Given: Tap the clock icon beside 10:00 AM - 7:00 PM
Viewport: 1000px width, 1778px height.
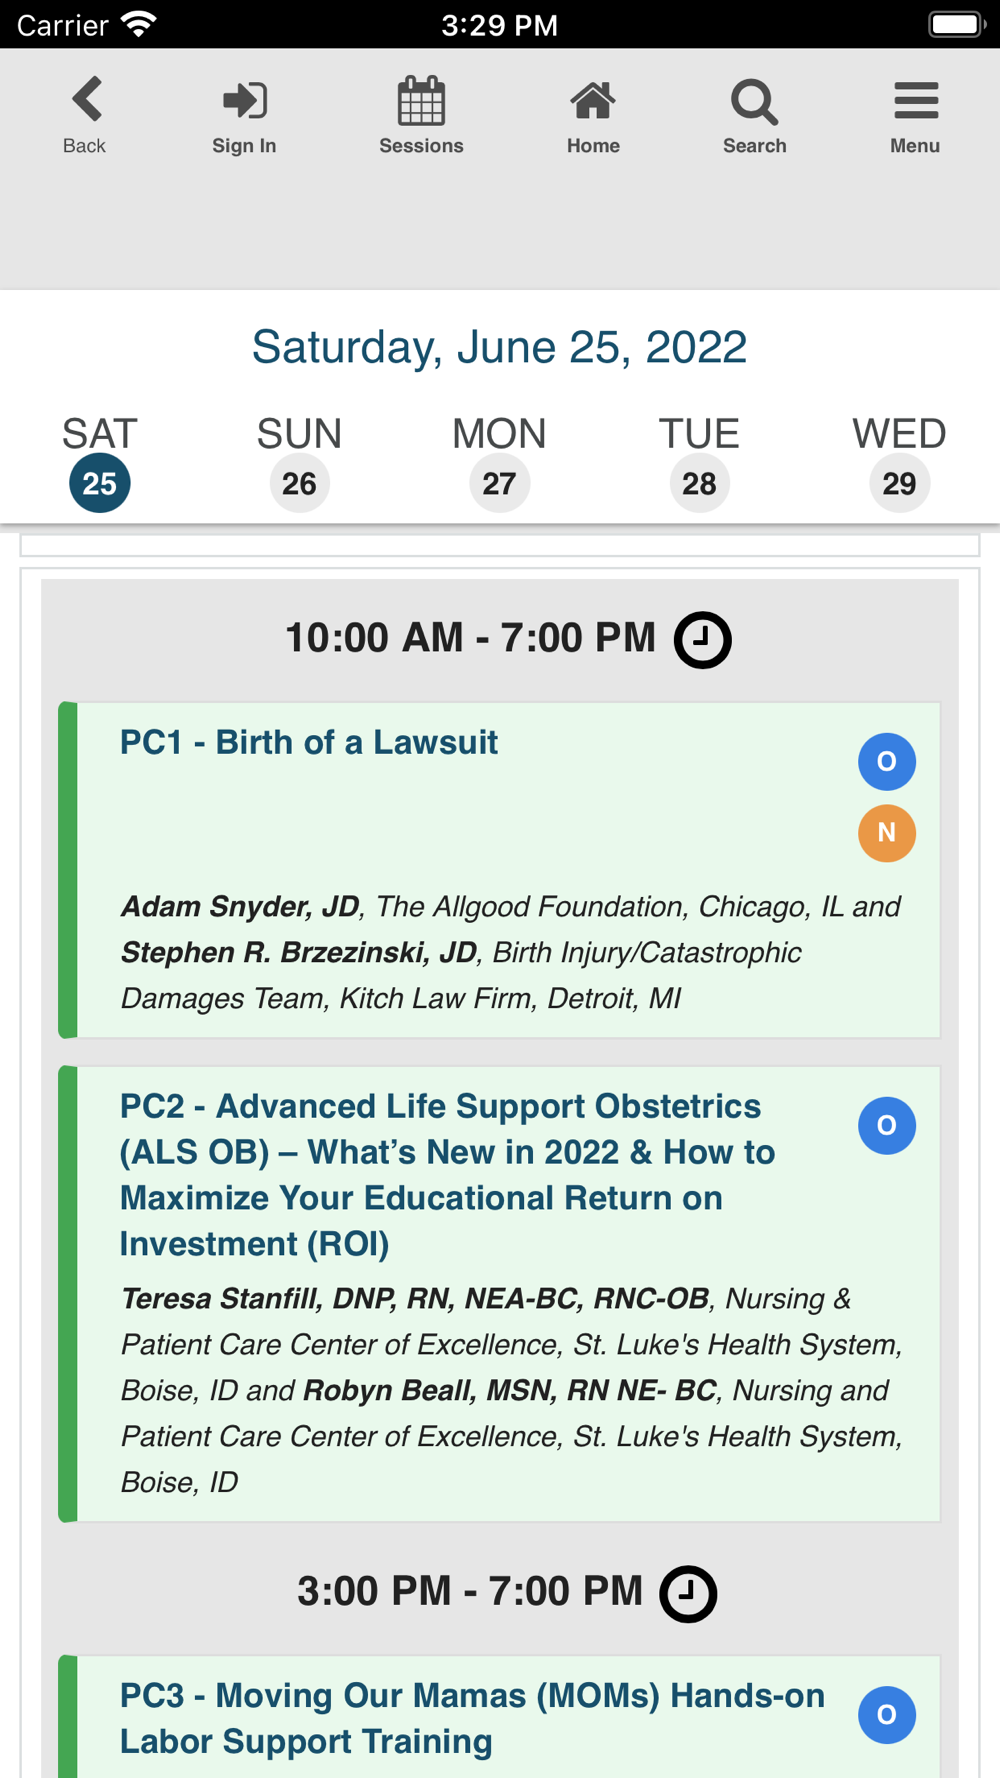Looking at the screenshot, I should point(703,640).
